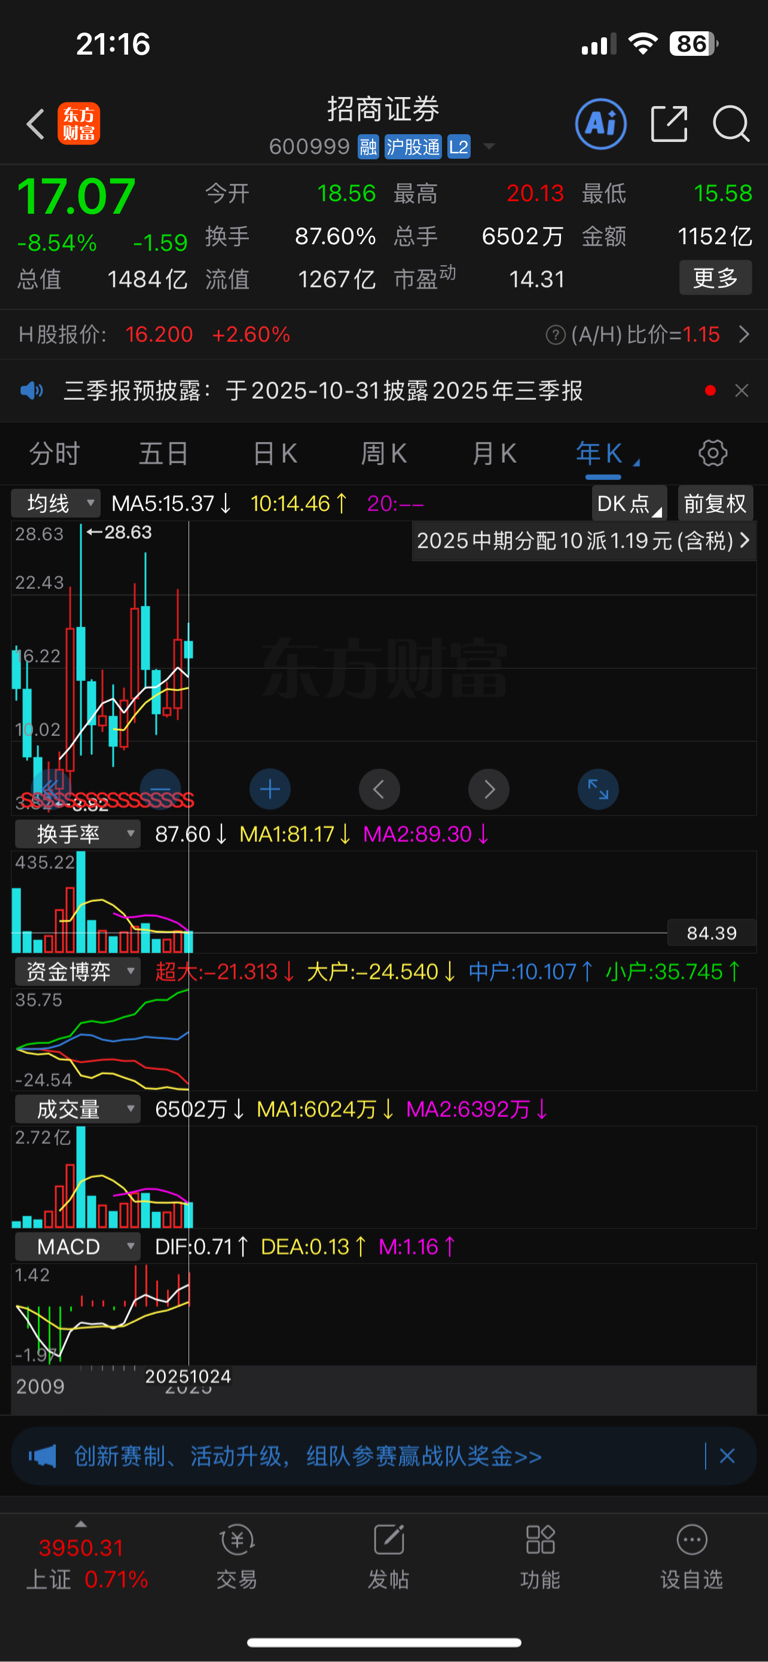Tap the 17.07 current price
Viewport: 768px width, 1662px height.
pos(76,196)
